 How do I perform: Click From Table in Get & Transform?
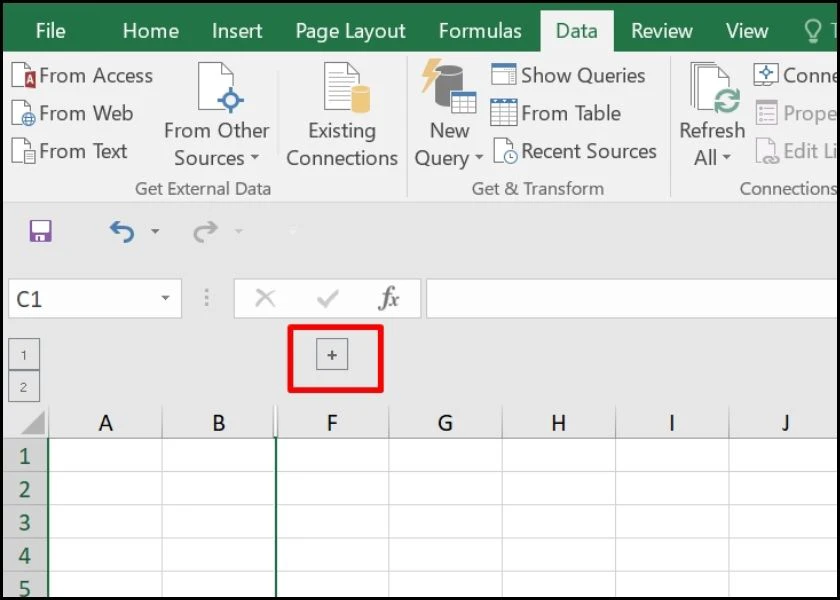coord(504,113)
